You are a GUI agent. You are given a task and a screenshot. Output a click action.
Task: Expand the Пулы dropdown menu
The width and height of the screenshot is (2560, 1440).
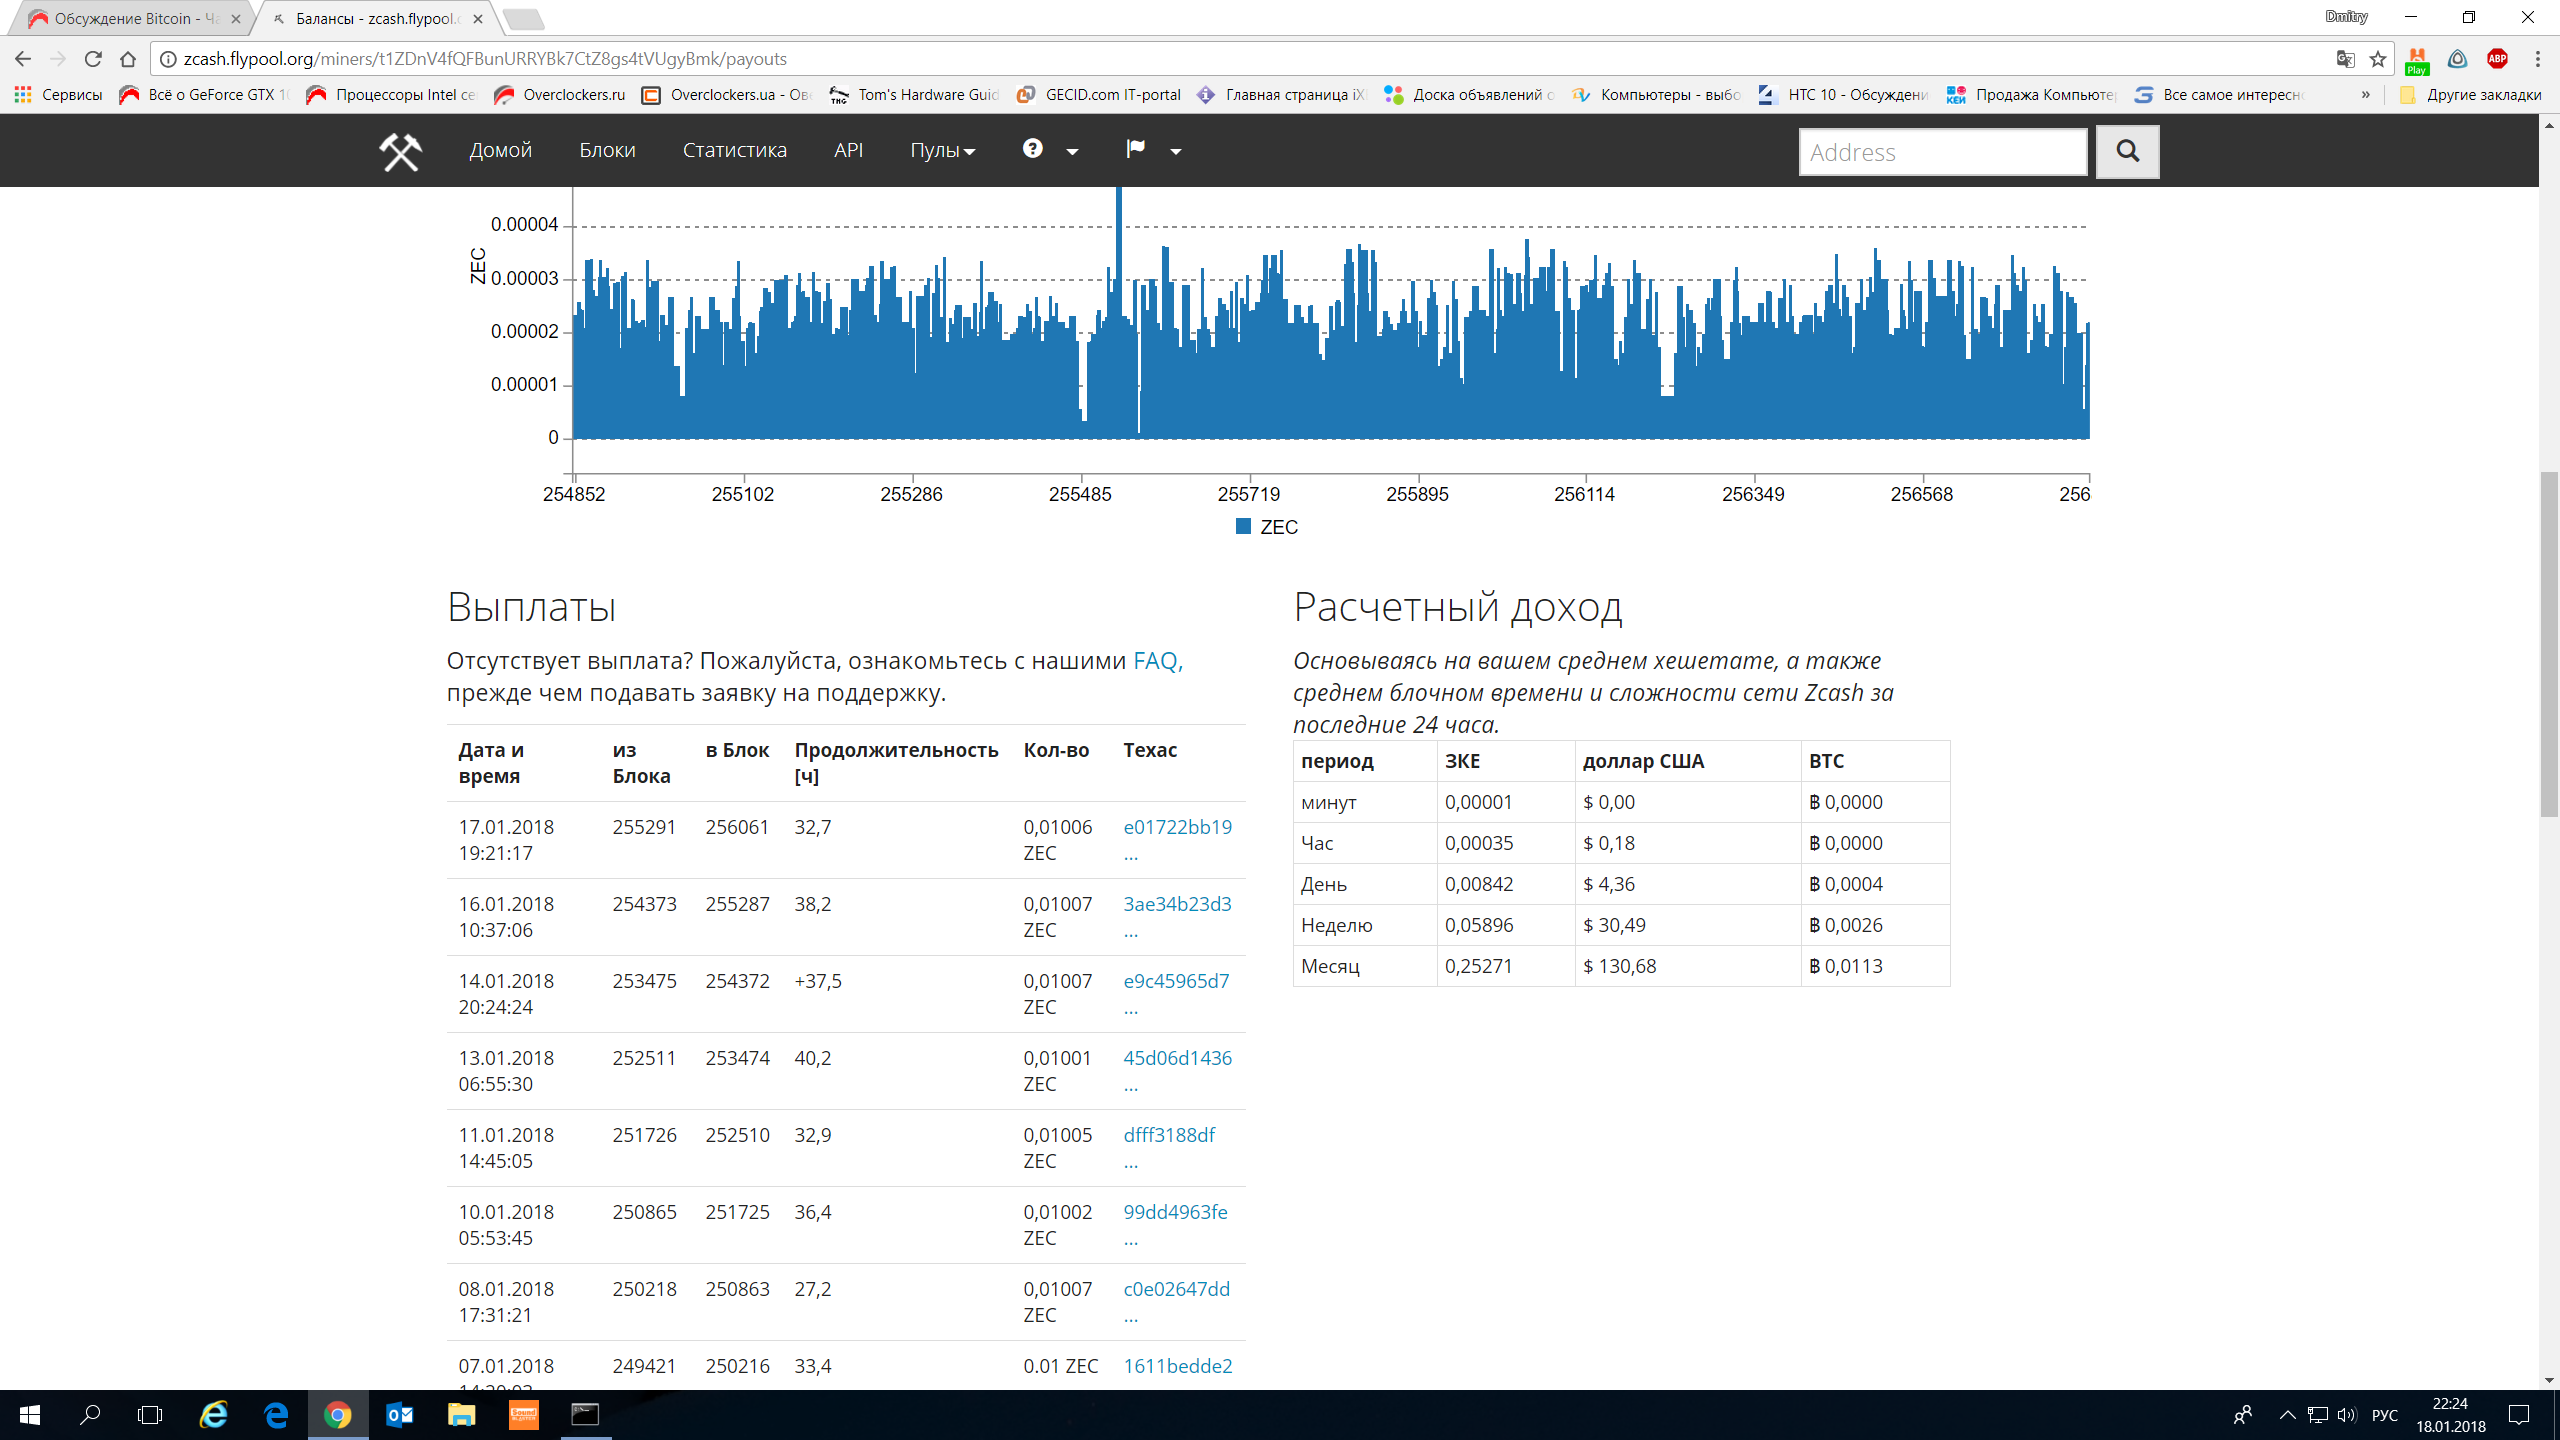(942, 150)
